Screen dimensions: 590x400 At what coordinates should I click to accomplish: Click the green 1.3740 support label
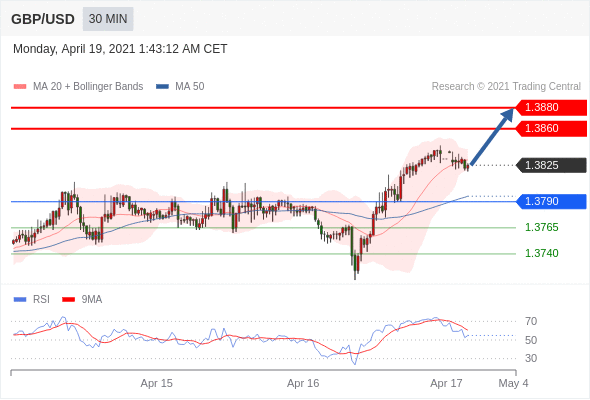point(541,253)
